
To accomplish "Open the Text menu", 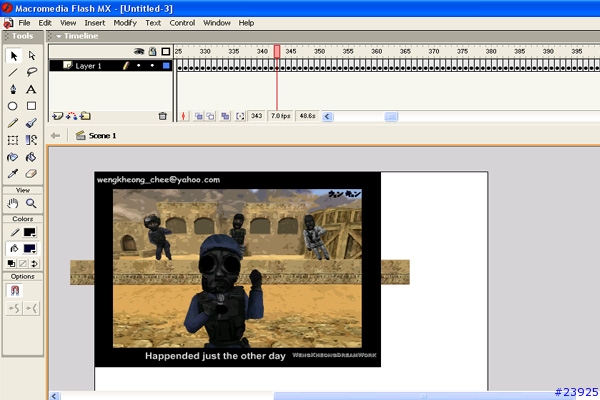I will tap(153, 23).
